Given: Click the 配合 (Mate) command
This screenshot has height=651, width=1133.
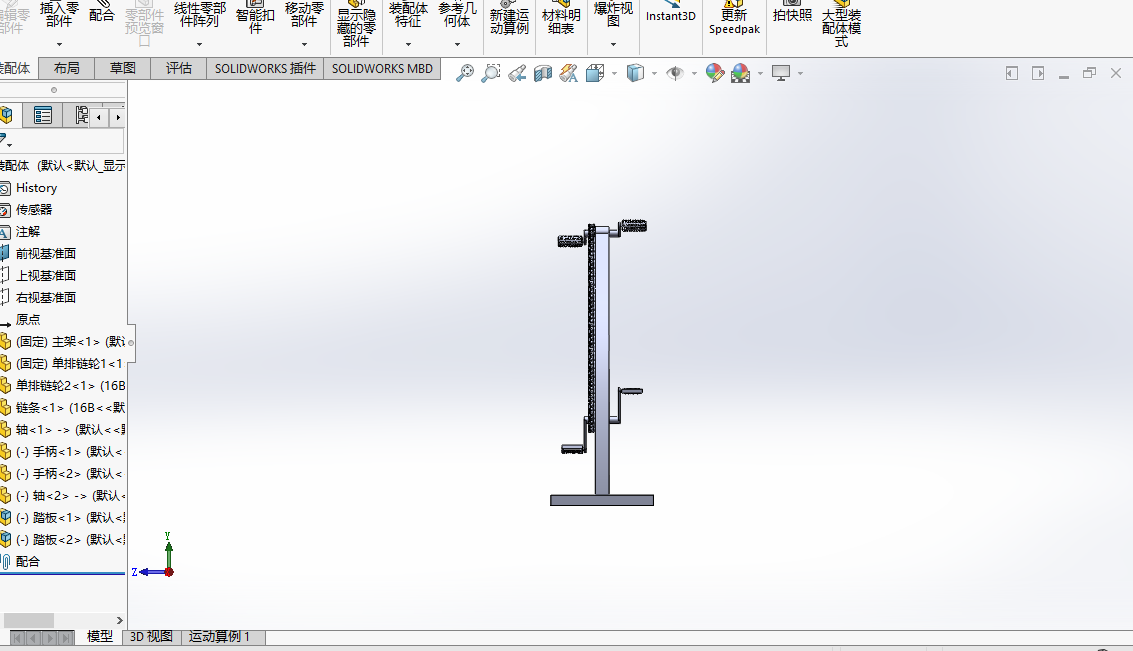Looking at the screenshot, I should pos(102,13).
